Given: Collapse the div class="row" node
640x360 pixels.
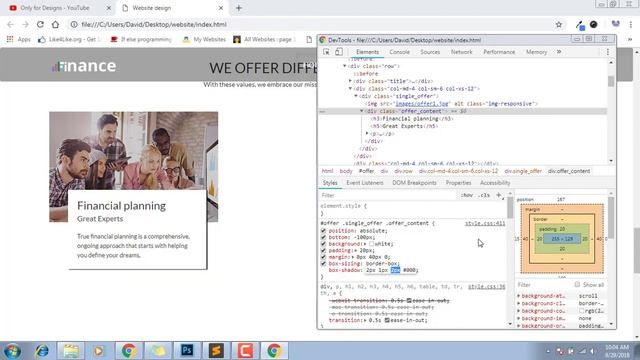Looking at the screenshot, I should point(344,66).
